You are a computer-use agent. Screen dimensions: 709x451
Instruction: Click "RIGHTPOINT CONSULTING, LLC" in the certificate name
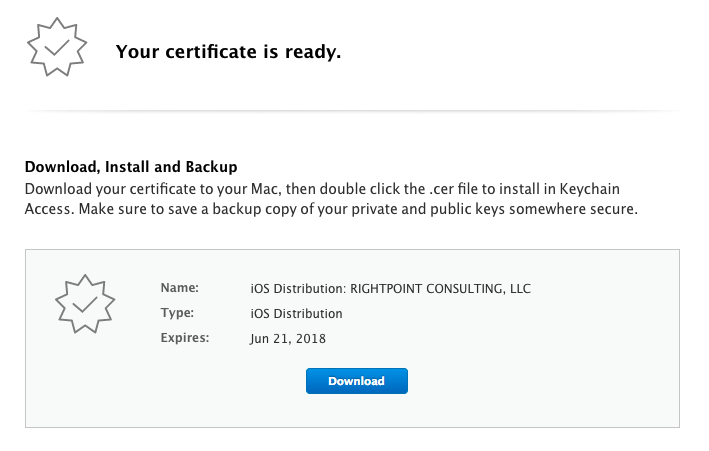pyautogui.click(x=439, y=289)
